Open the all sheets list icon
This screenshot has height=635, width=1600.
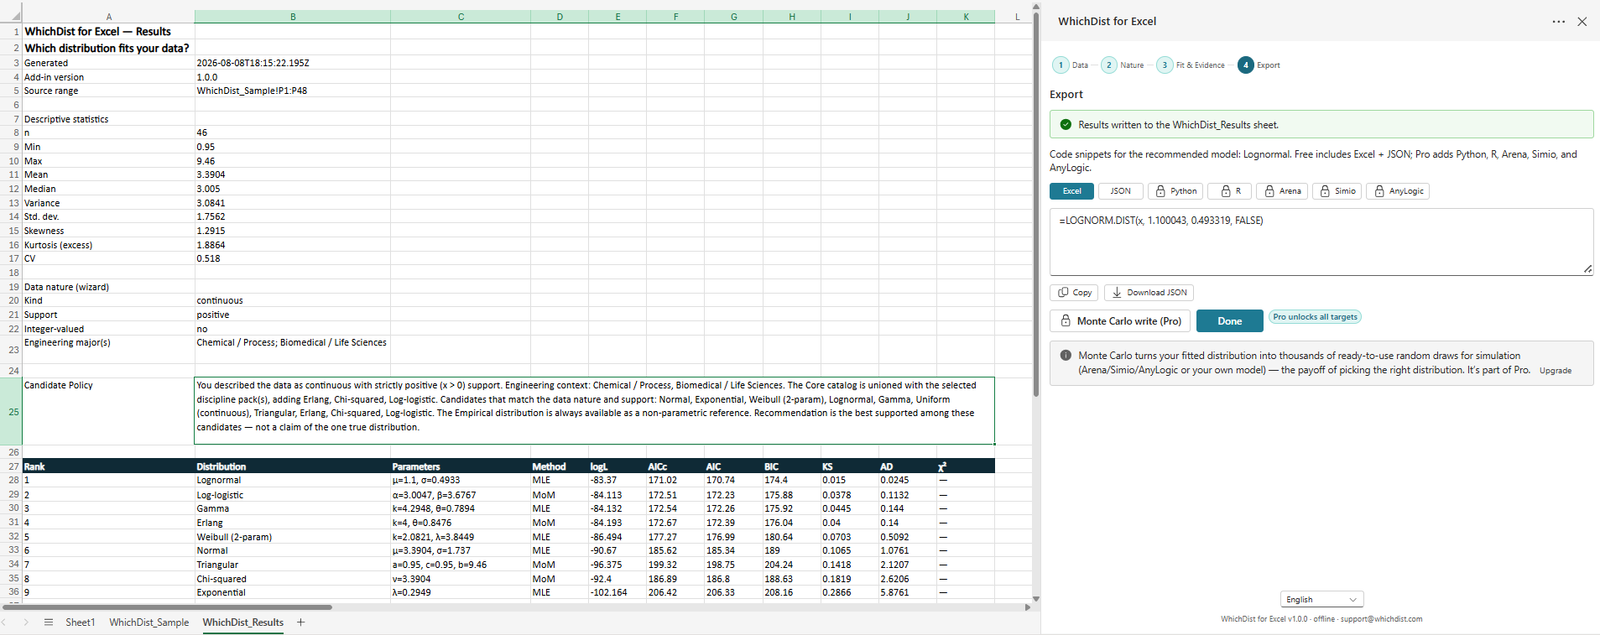(x=48, y=622)
